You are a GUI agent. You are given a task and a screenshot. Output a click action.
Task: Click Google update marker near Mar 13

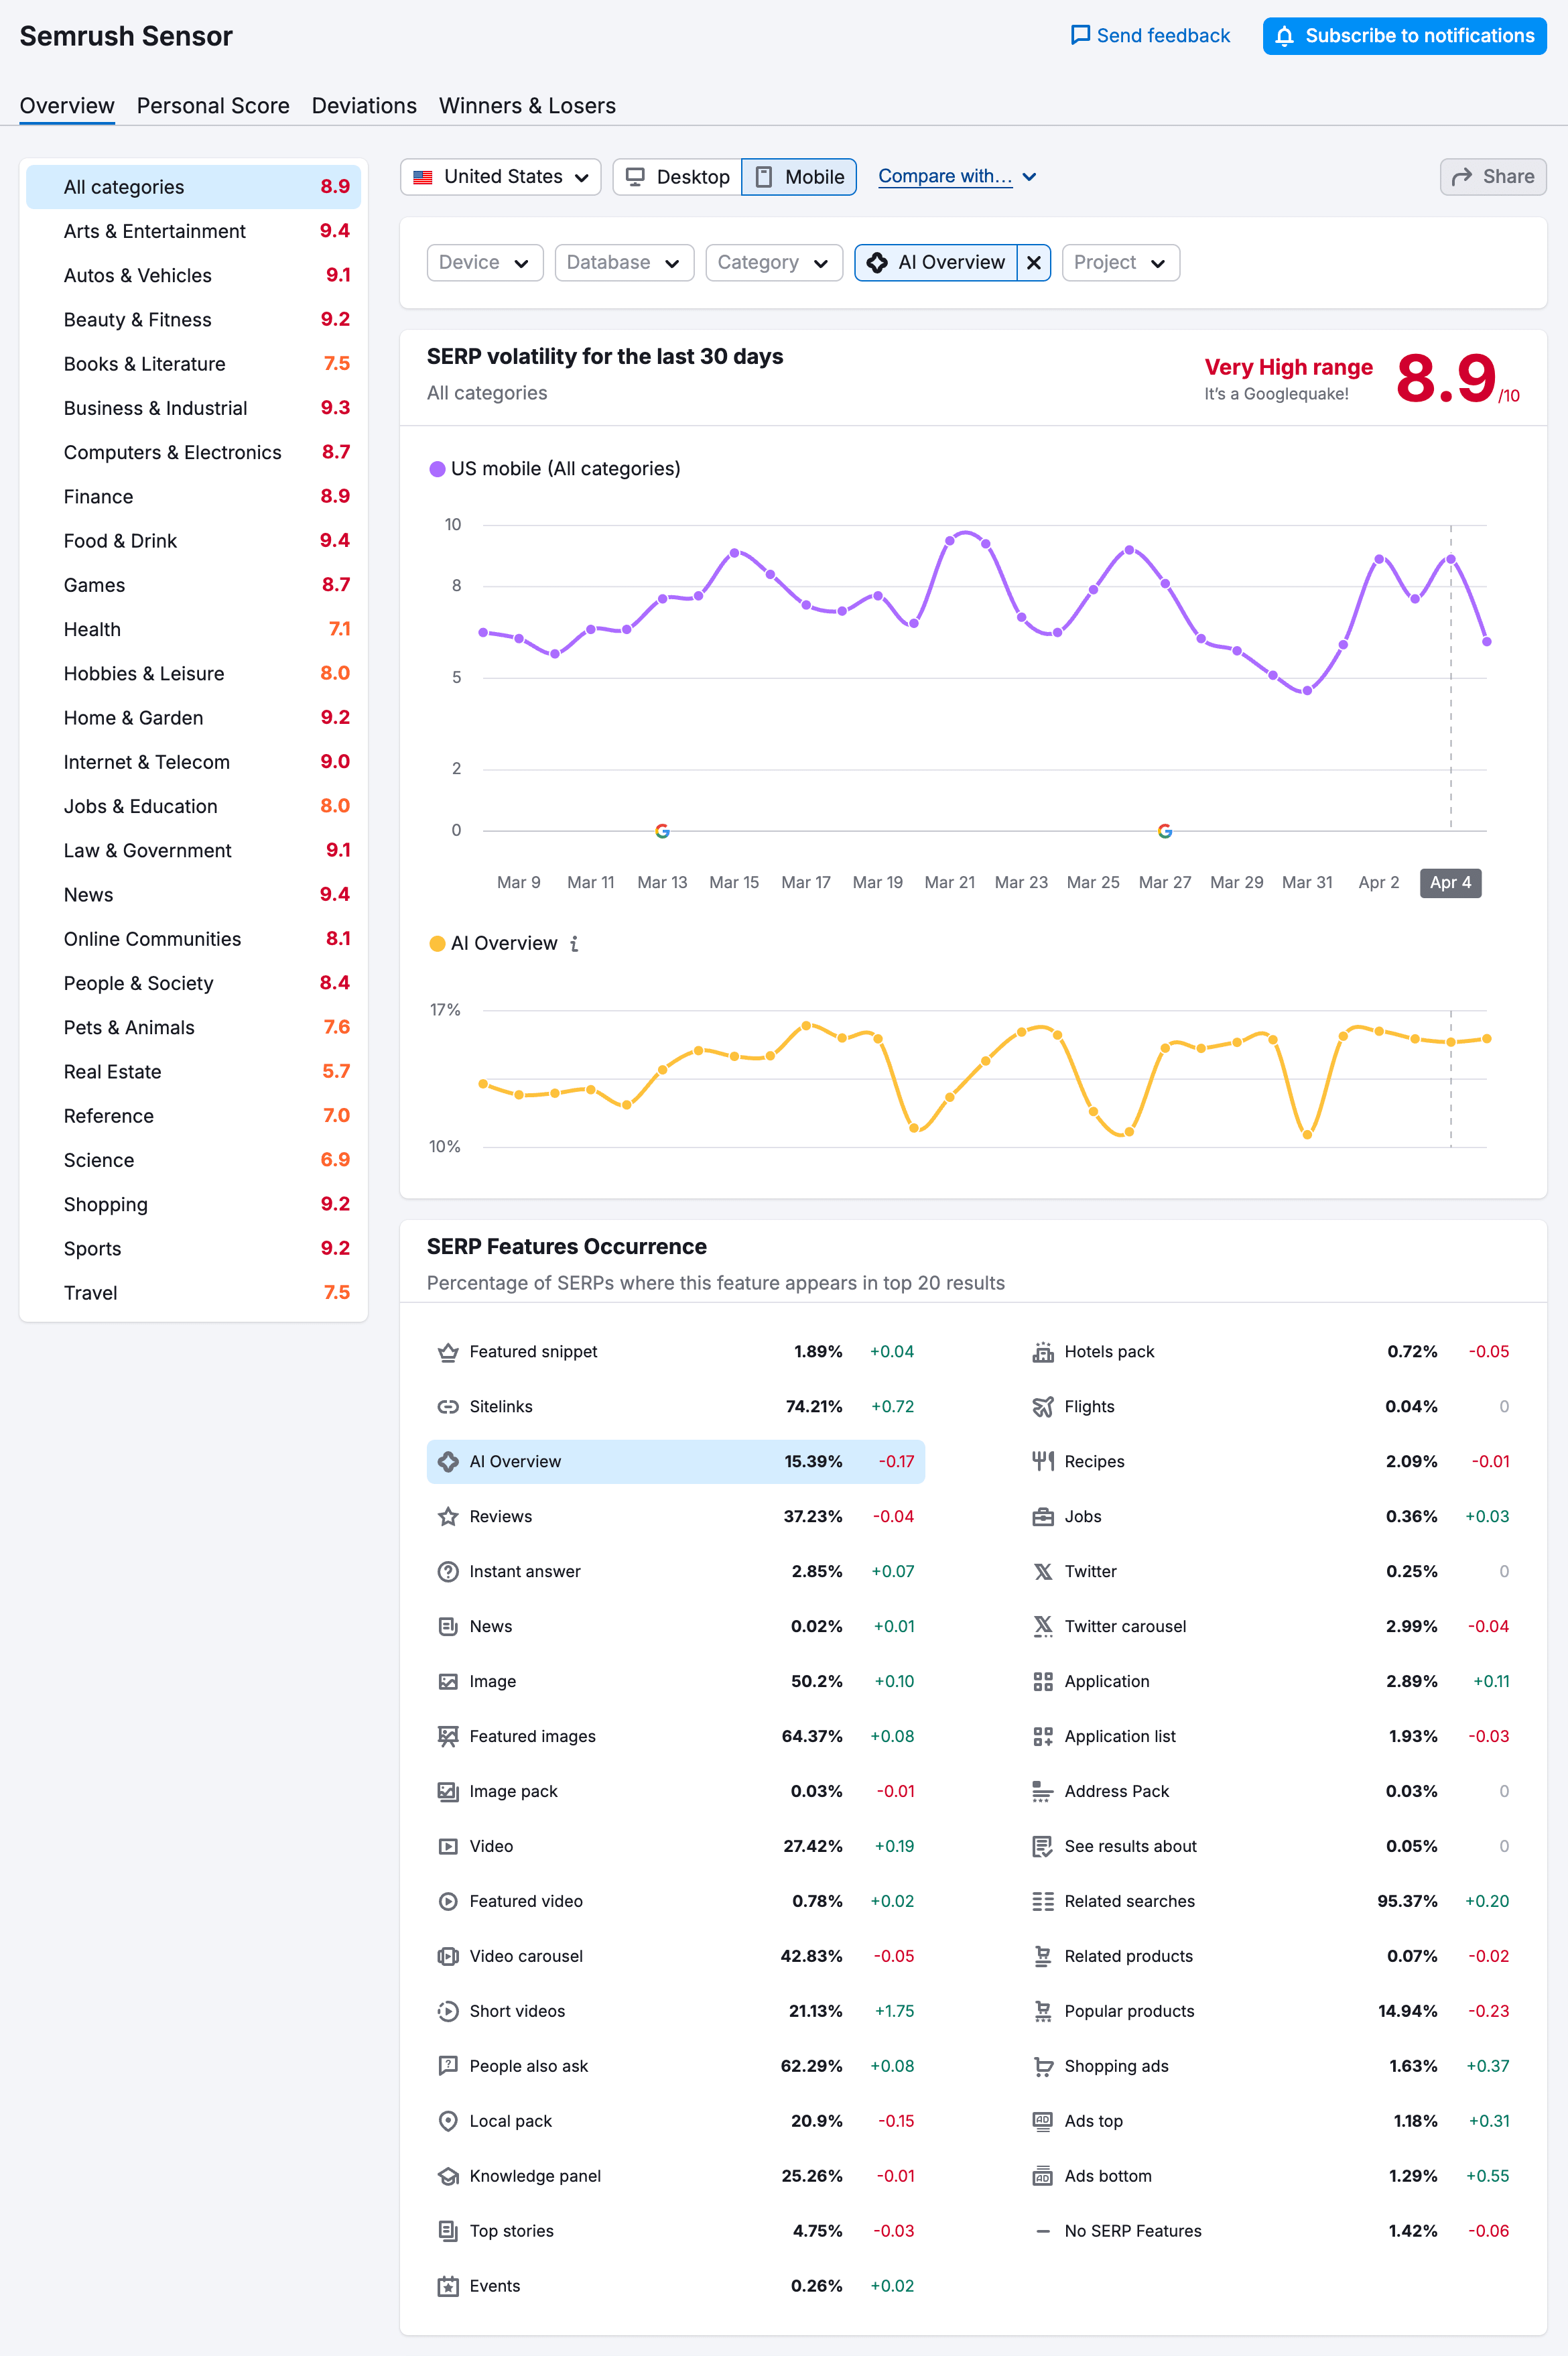point(662,831)
